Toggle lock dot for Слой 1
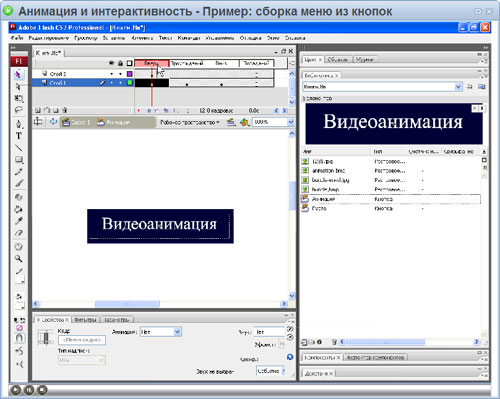Image resolution: width=500 pixels, height=399 pixels. click(120, 83)
